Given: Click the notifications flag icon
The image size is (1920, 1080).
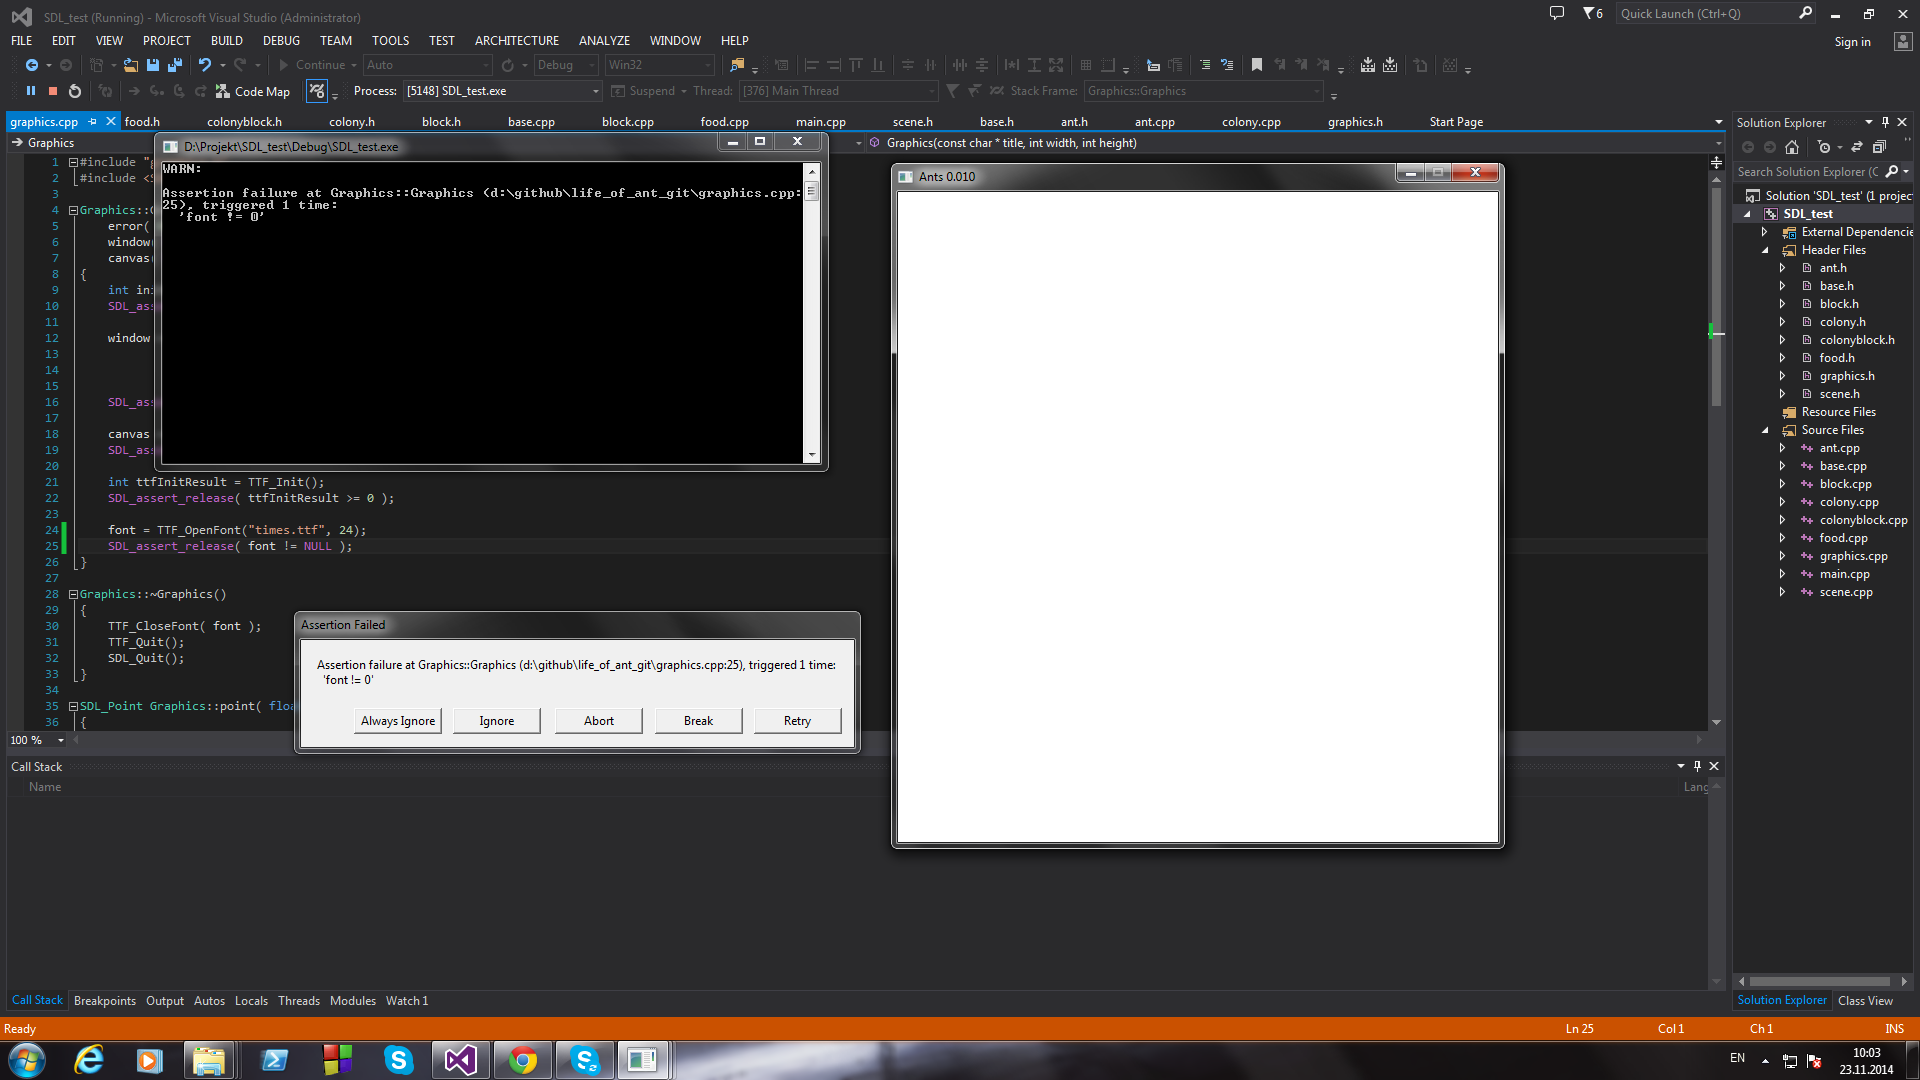Looking at the screenshot, I should tap(1590, 14).
